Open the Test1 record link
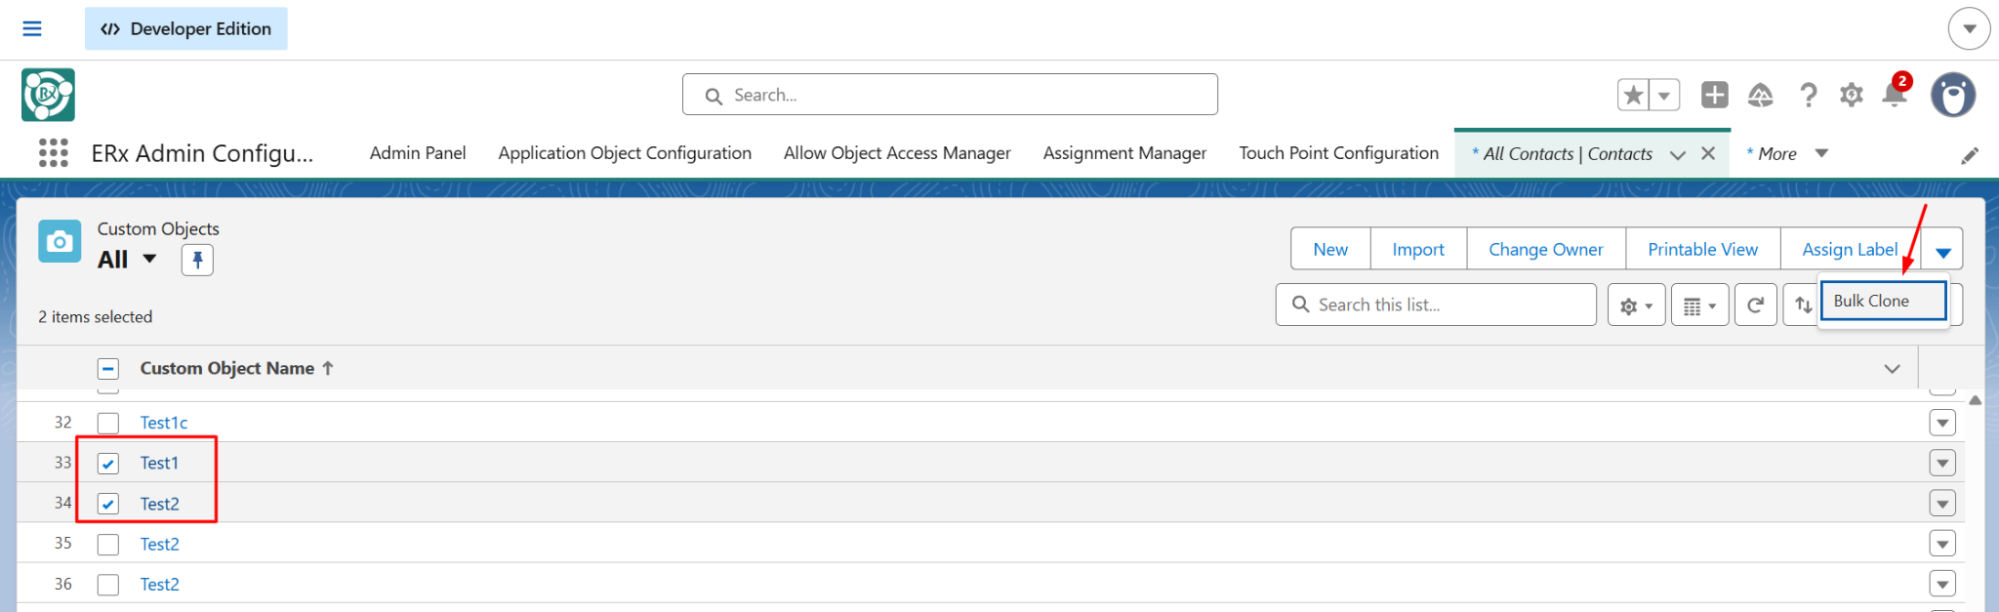1999x612 pixels. tap(159, 463)
